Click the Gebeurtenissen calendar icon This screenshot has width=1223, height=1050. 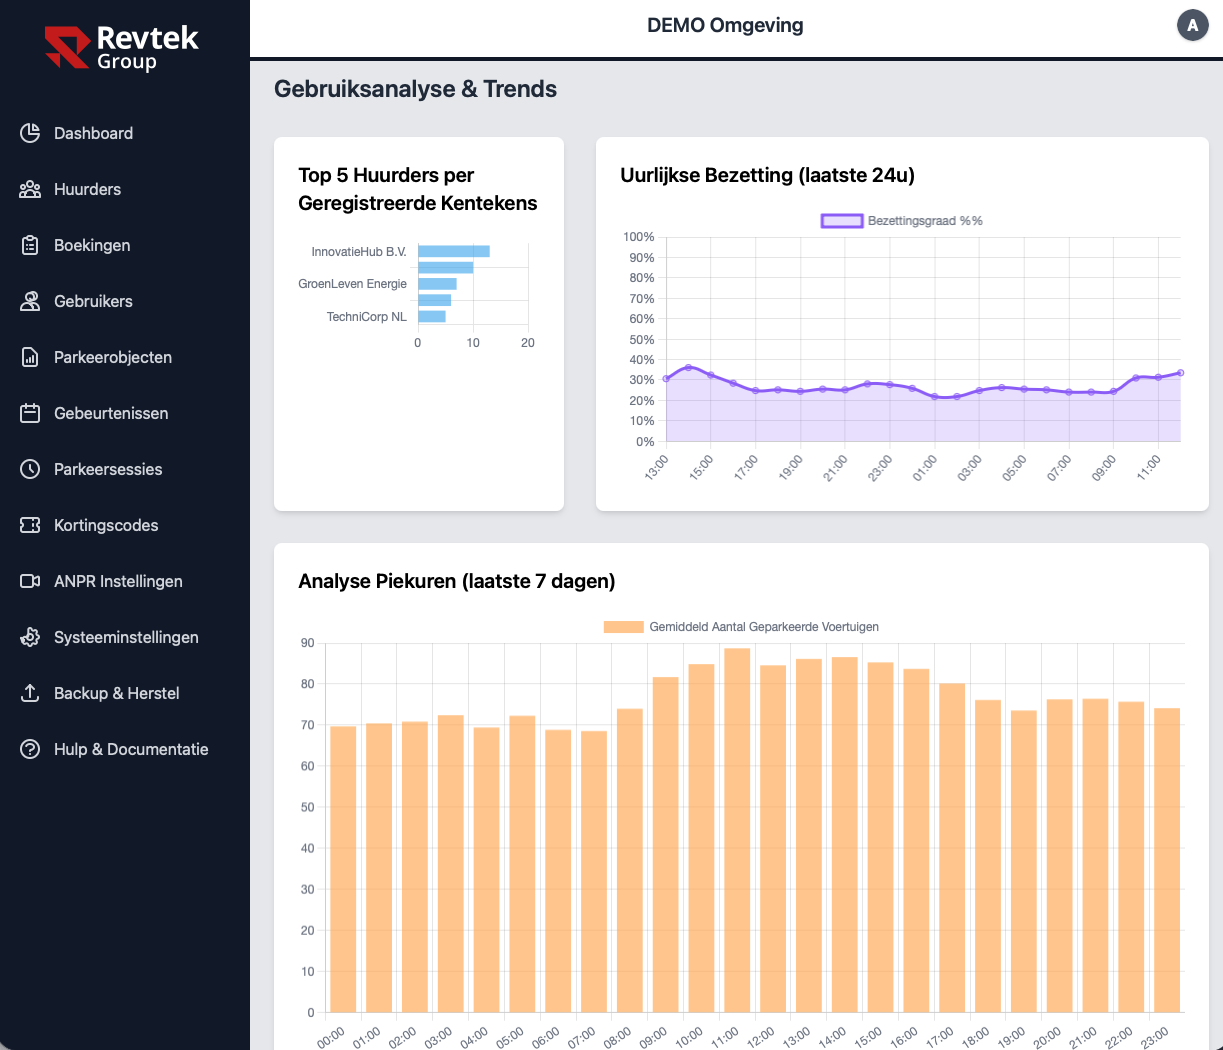(28, 413)
